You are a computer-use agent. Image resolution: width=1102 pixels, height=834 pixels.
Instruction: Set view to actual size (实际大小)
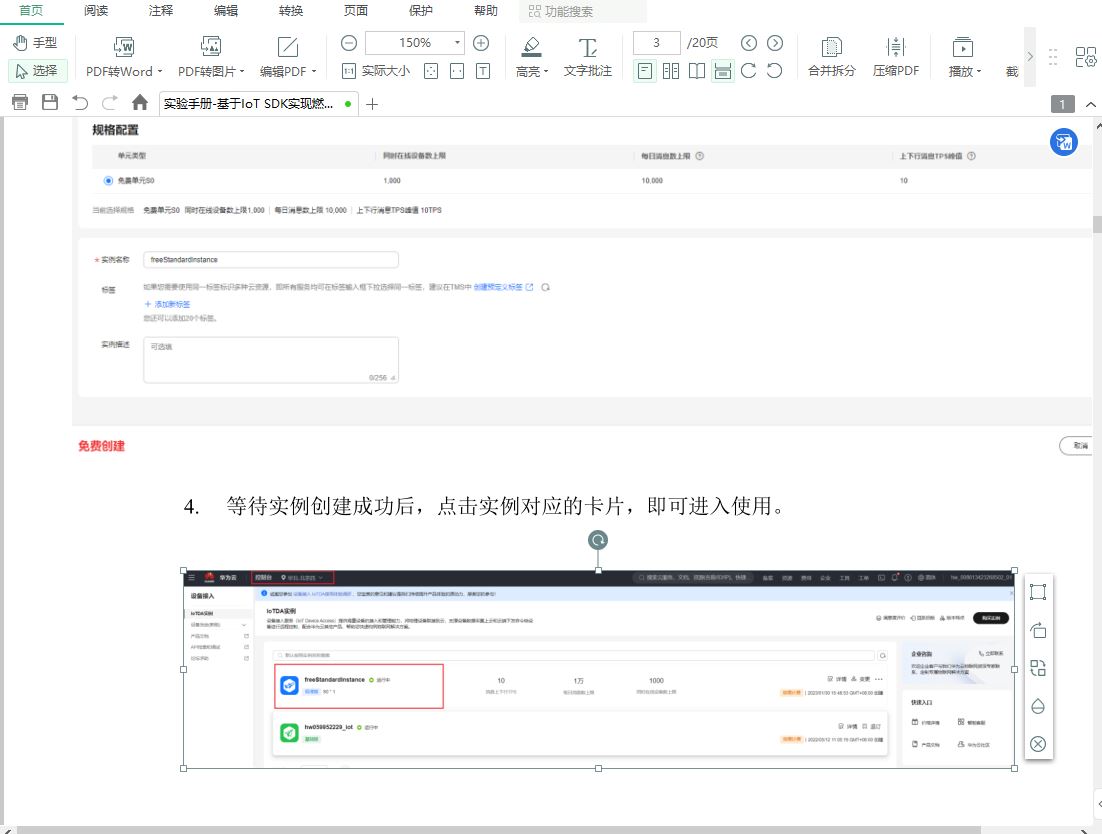pos(376,71)
